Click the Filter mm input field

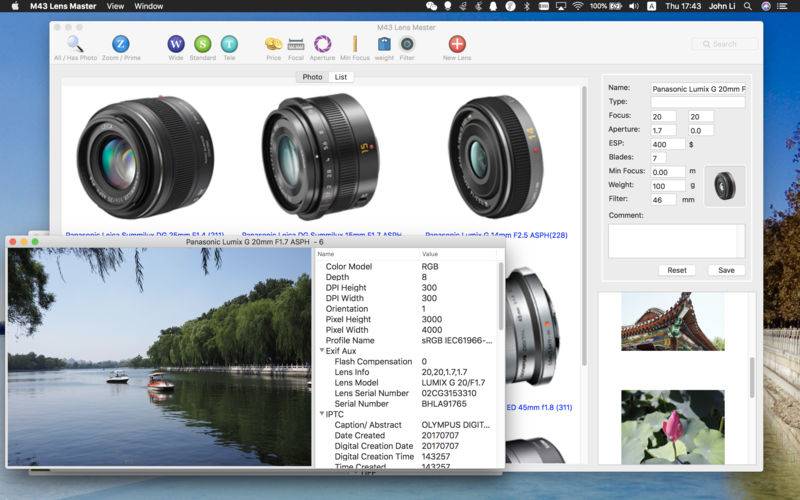[x=663, y=199]
